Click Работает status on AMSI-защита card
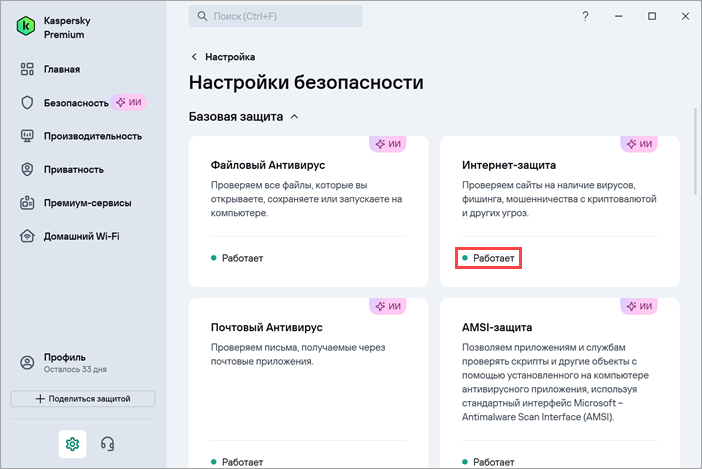The height and width of the screenshot is (469, 702). tap(488, 462)
